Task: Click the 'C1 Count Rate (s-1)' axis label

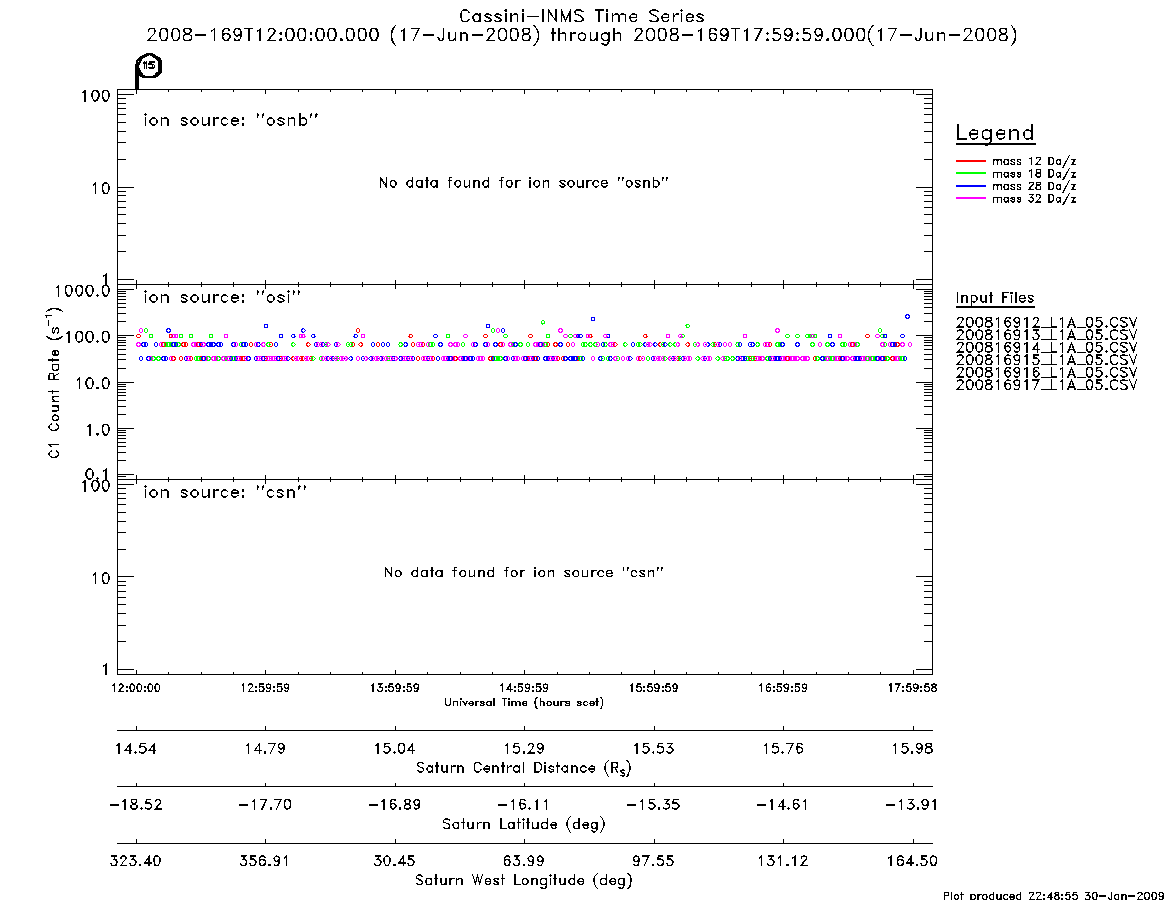Action: click(53, 381)
